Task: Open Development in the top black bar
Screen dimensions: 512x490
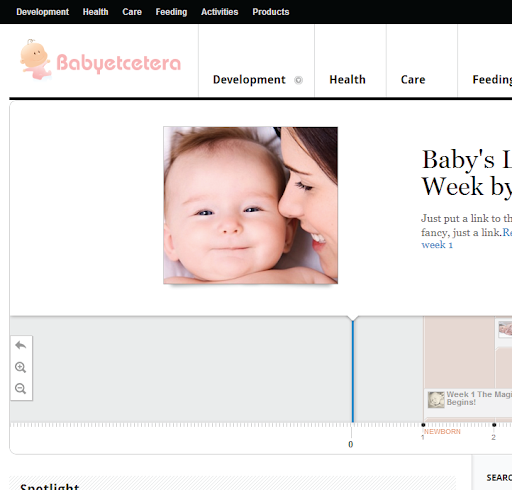Action: [x=43, y=12]
